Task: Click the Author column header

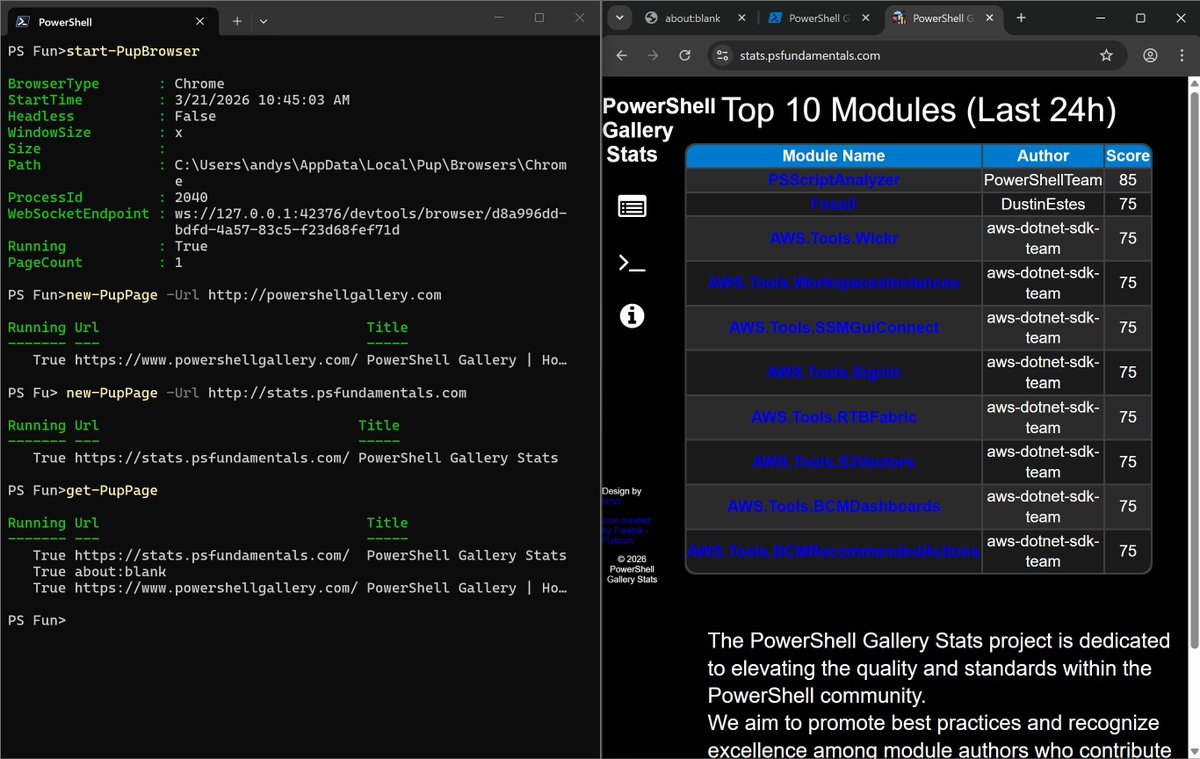Action: click(1043, 156)
